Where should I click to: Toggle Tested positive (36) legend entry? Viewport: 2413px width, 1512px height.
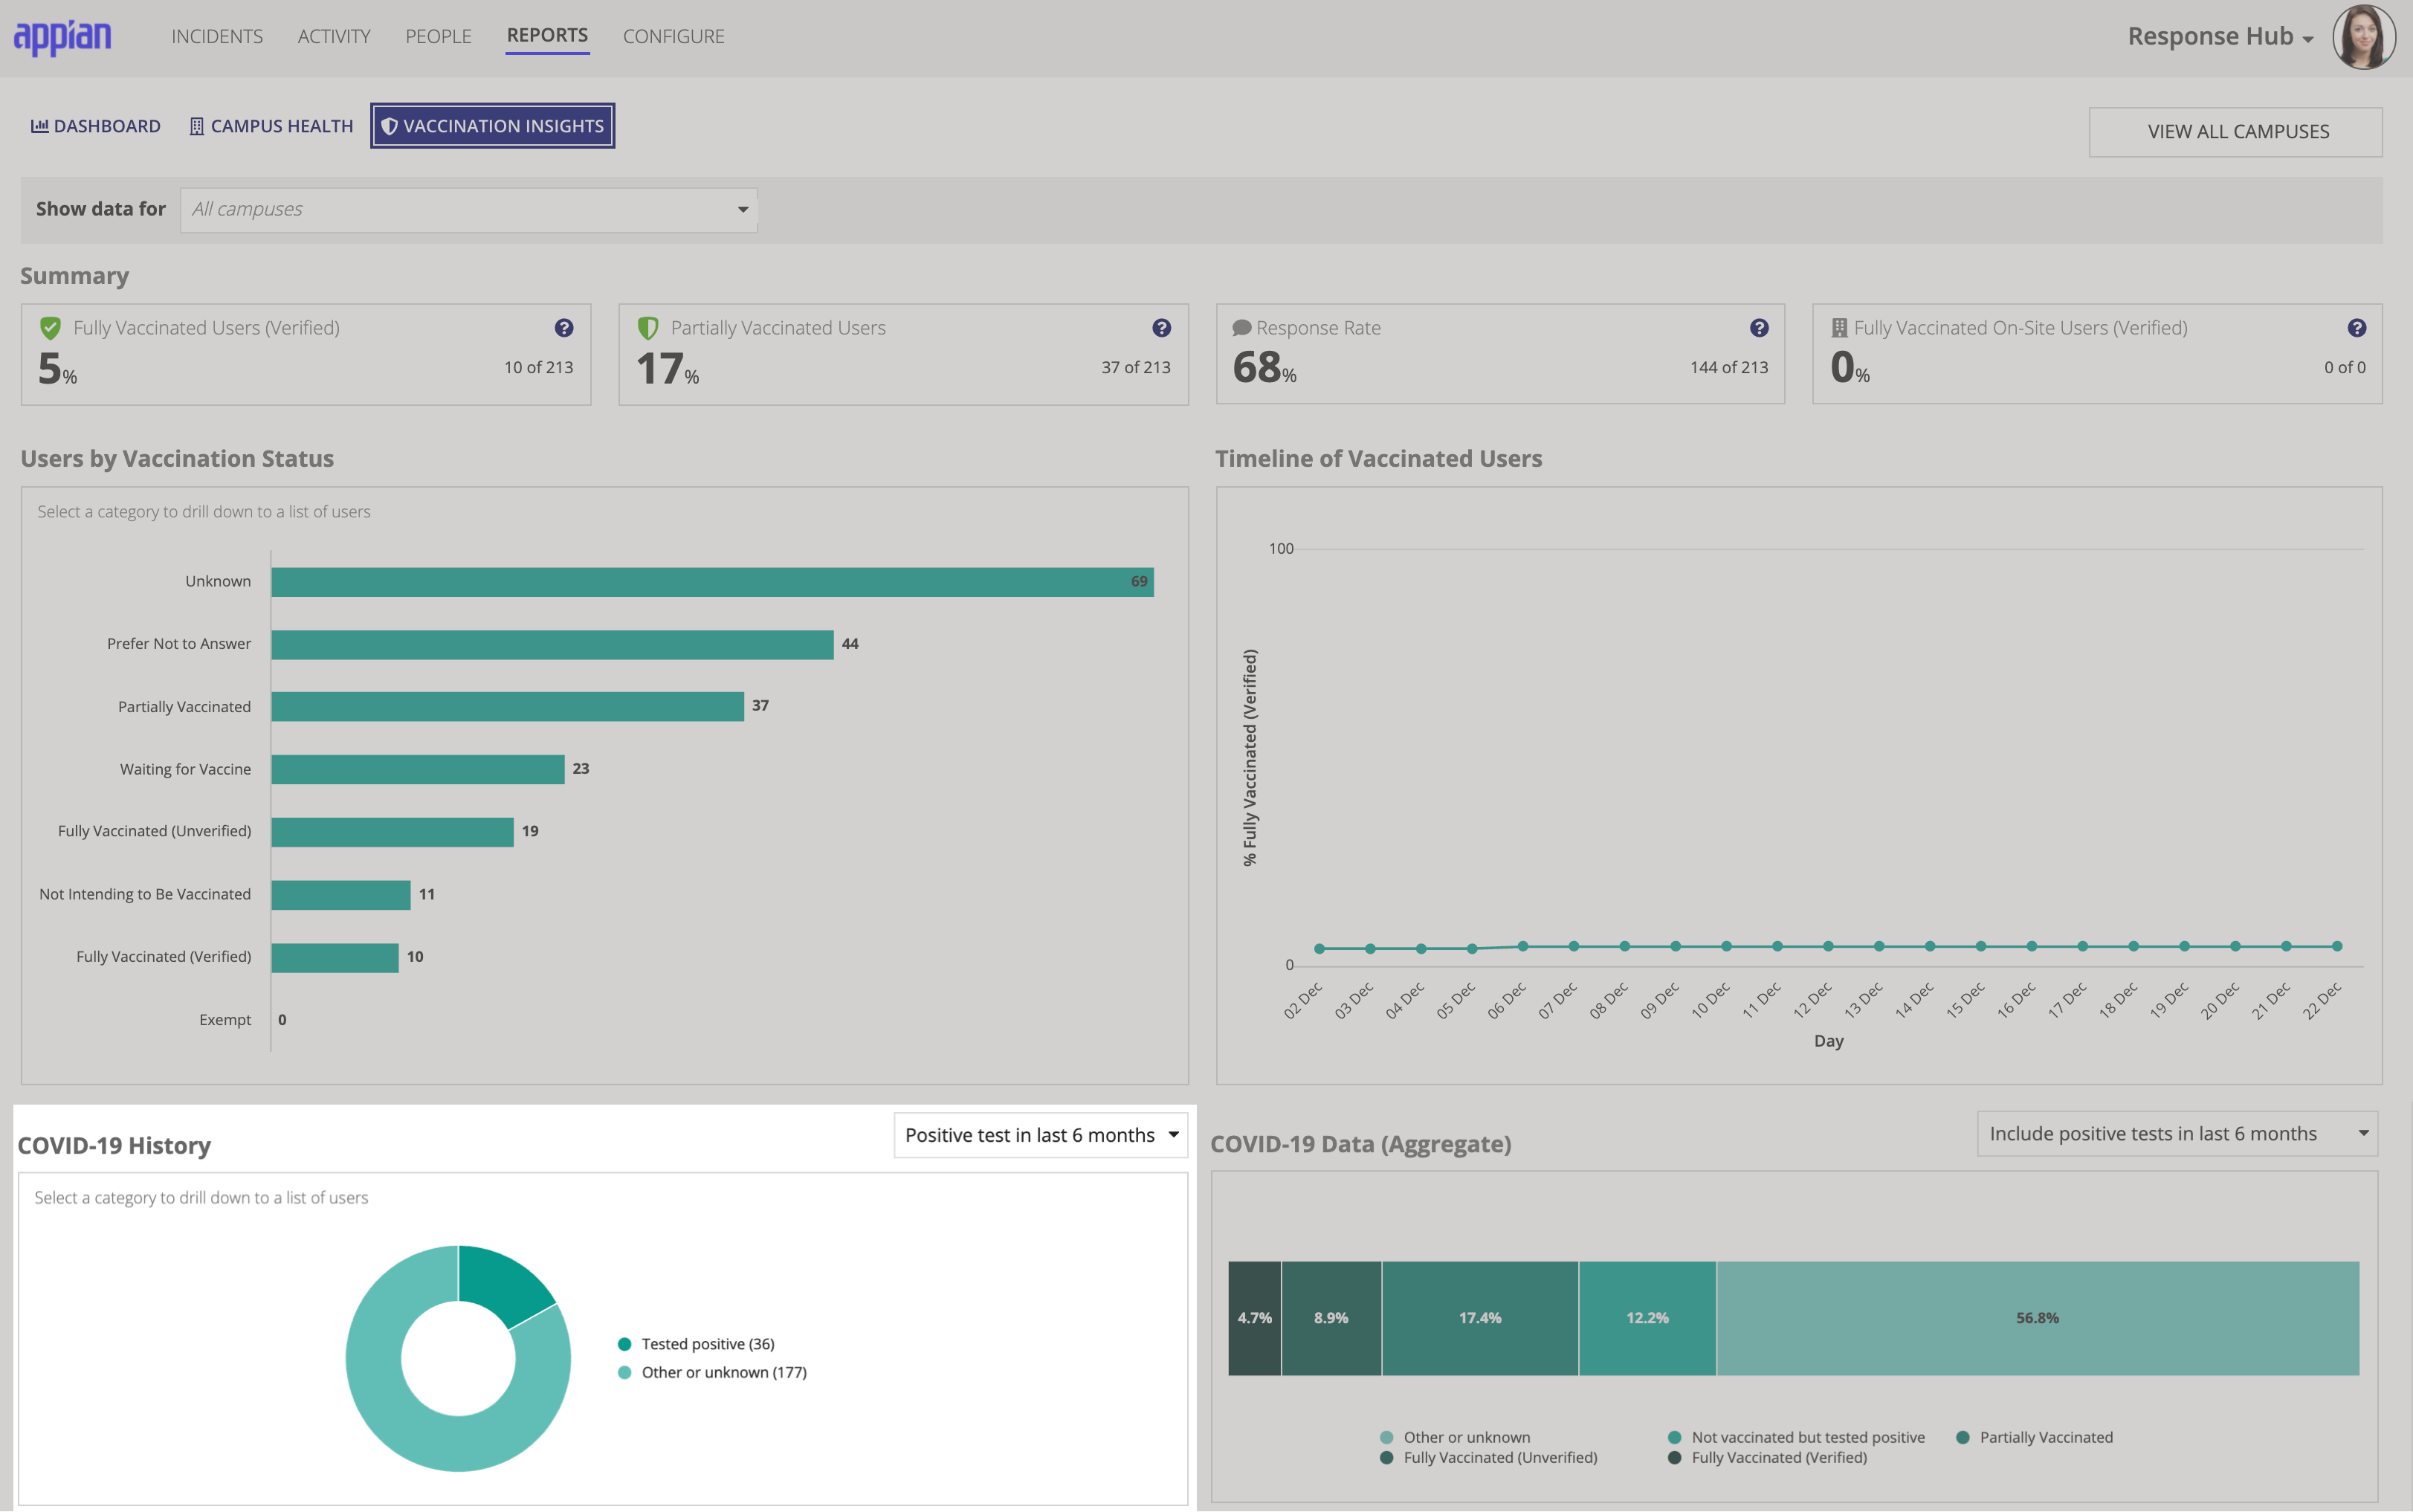[696, 1344]
